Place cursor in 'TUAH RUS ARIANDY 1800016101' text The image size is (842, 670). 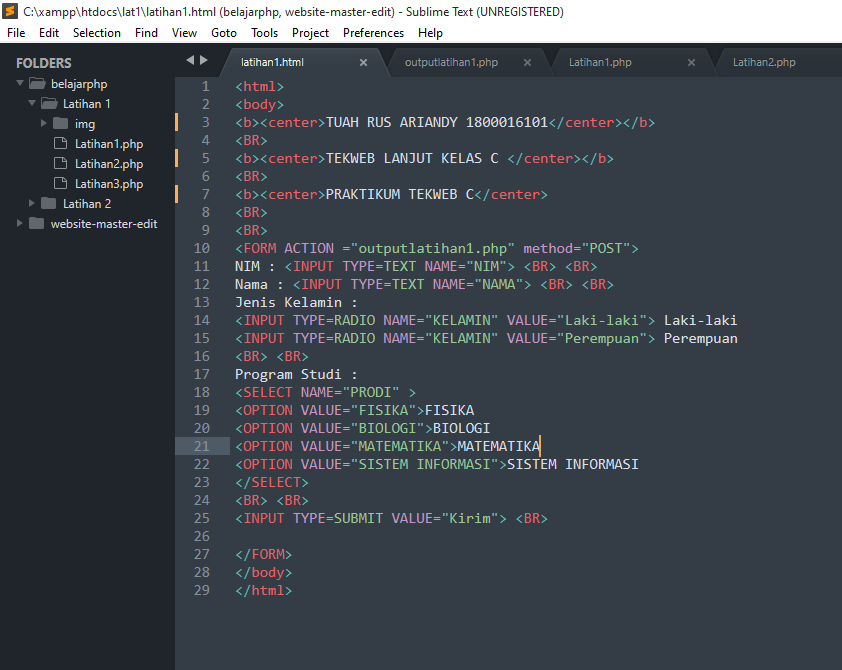coord(437,122)
